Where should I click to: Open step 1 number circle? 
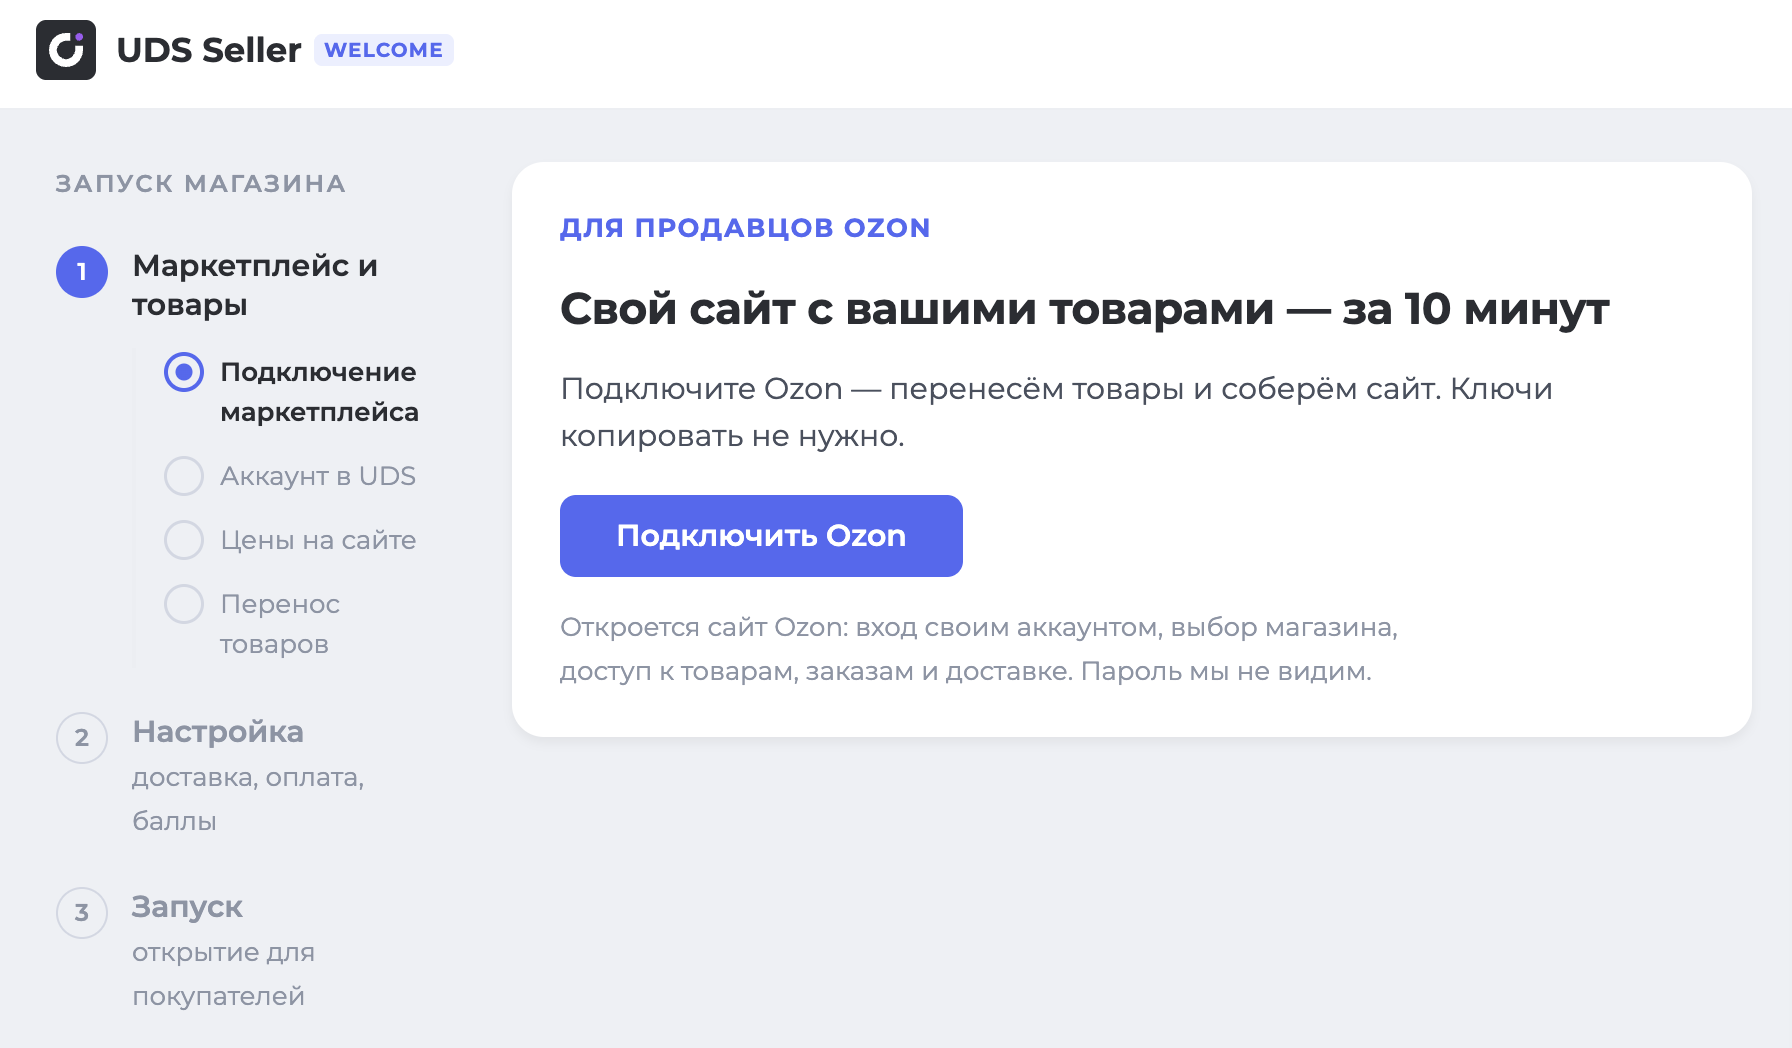(x=82, y=272)
